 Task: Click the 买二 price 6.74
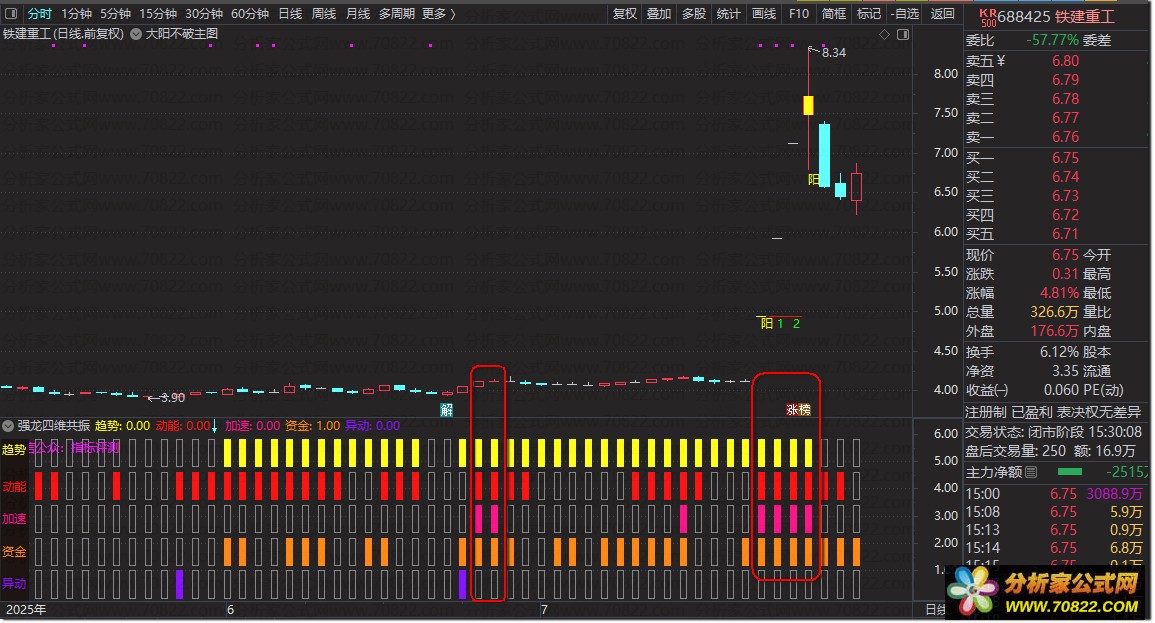point(1065,177)
